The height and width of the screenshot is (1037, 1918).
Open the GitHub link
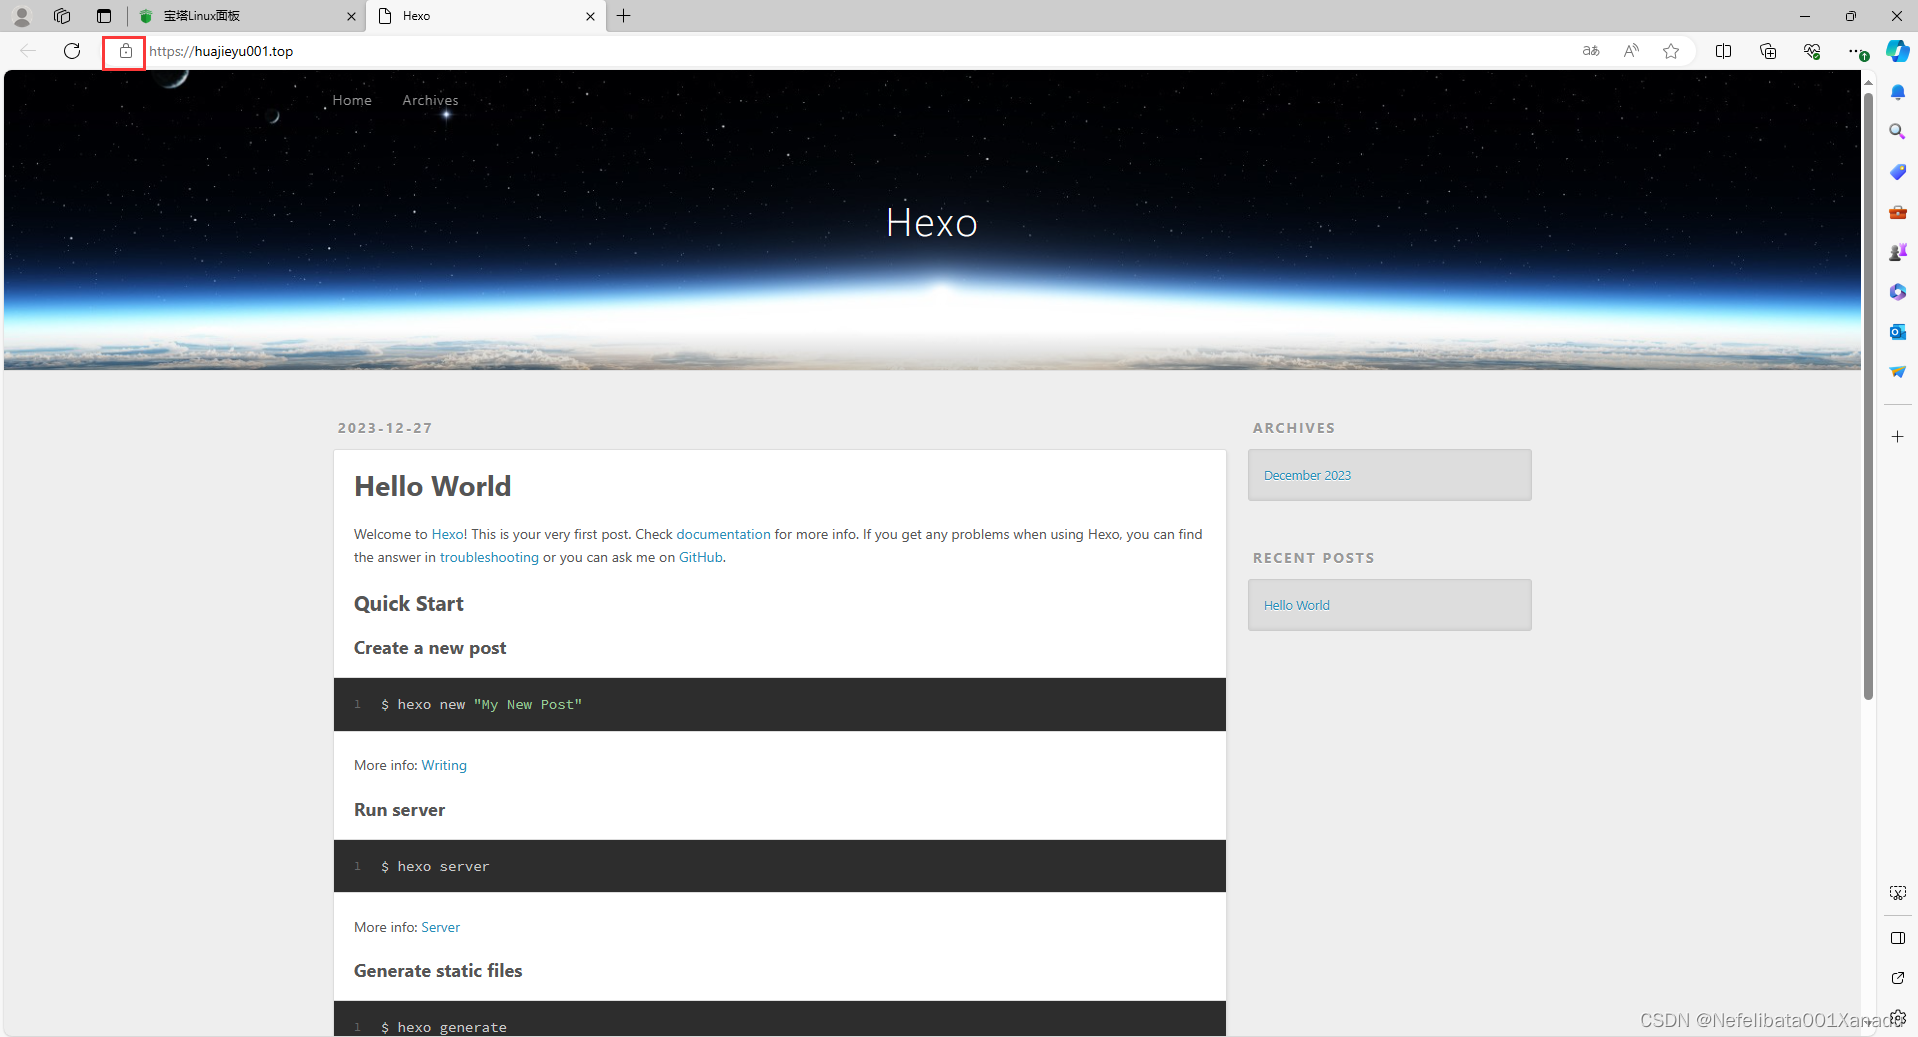click(x=700, y=558)
